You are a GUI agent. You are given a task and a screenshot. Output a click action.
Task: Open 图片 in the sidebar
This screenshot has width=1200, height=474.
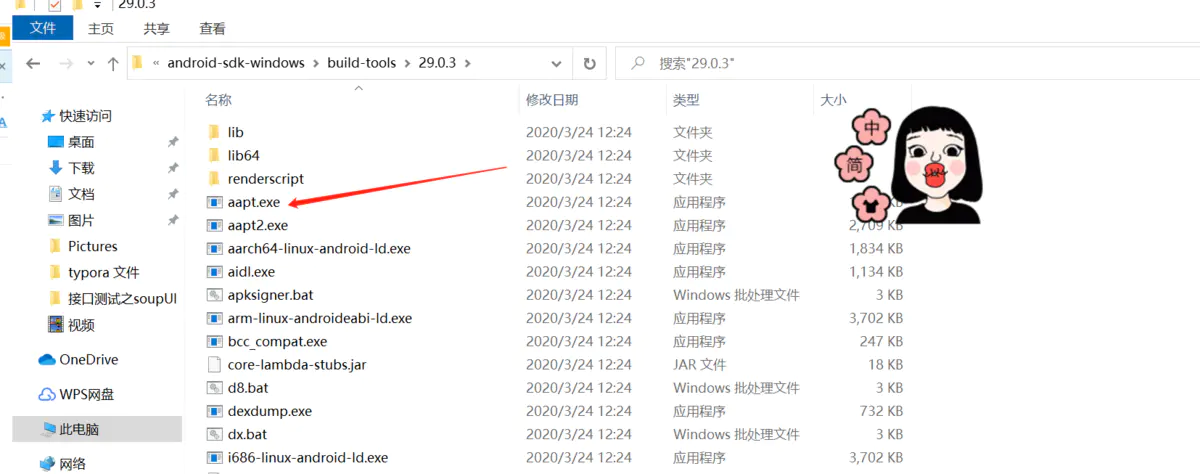point(82,220)
